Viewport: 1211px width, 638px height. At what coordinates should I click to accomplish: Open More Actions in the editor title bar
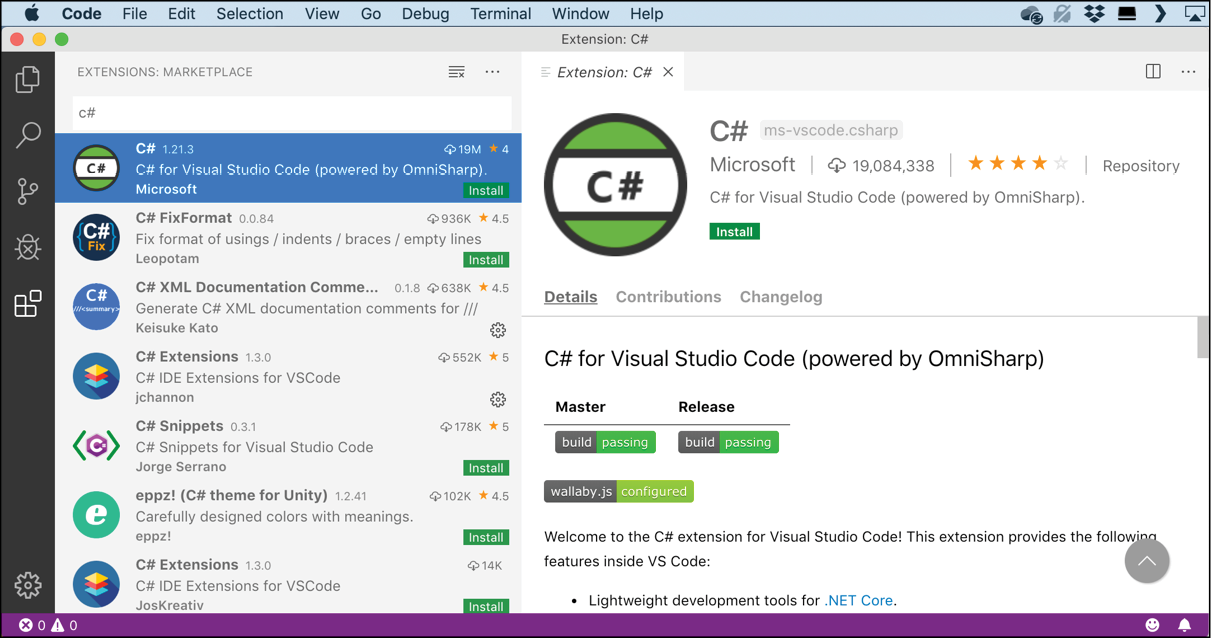(1188, 72)
